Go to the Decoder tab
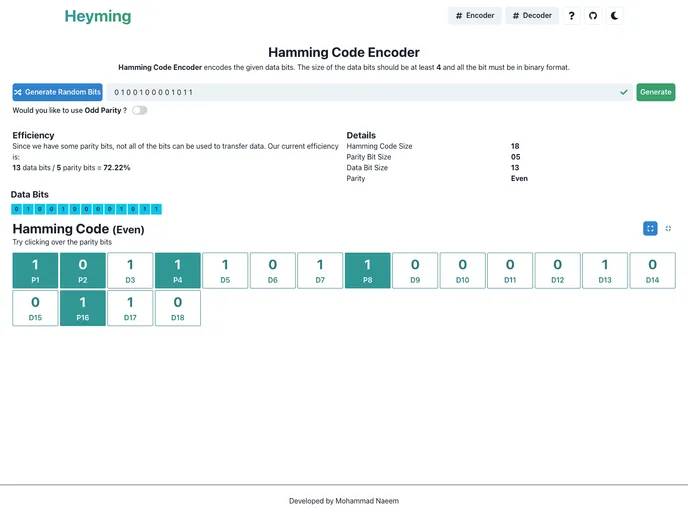This screenshot has width=688, height=512. pos(532,16)
